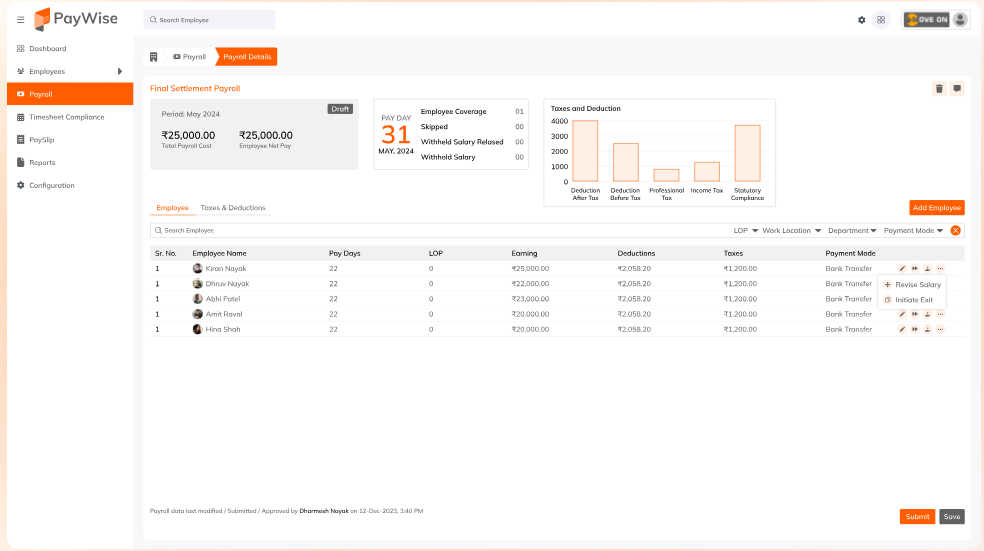The width and height of the screenshot is (984, 551).
Task: Click skip icon for Hina Shah
Action: point(915,329)
